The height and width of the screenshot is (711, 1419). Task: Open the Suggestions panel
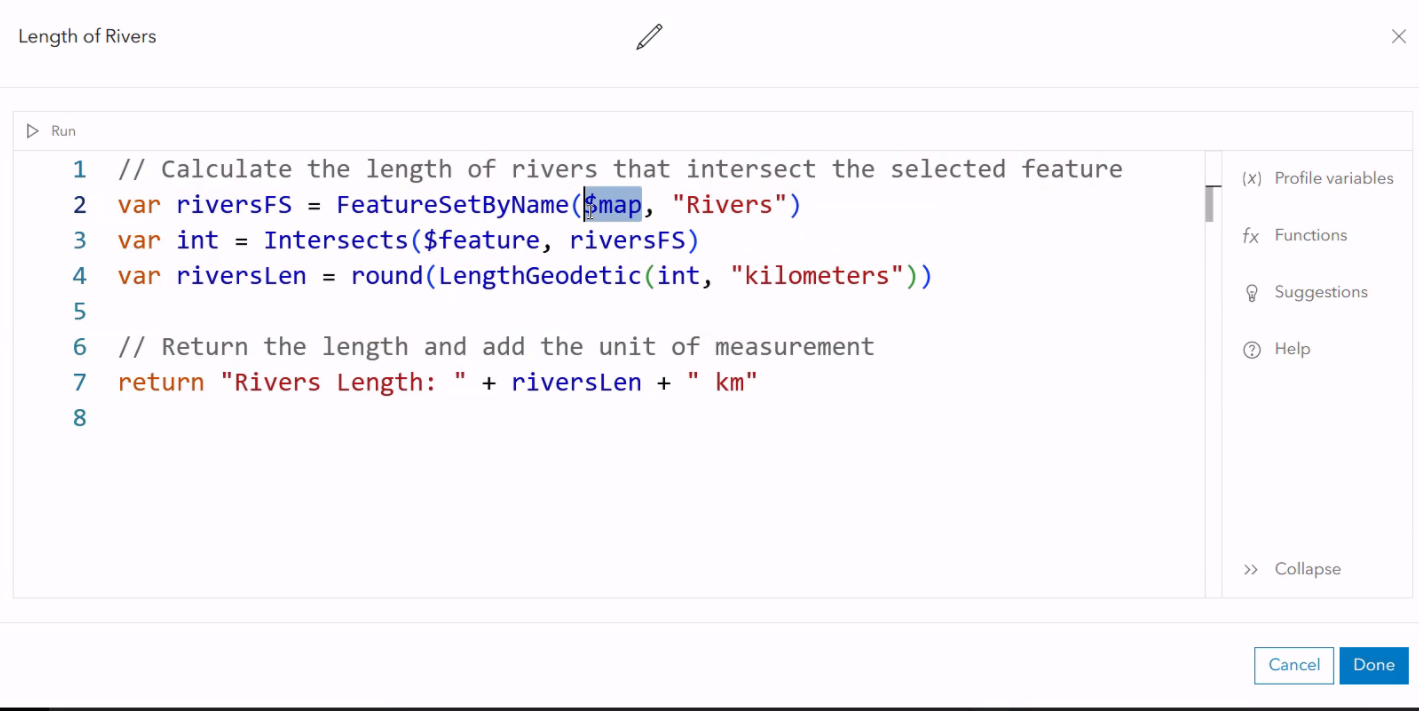pos(1320,292)
